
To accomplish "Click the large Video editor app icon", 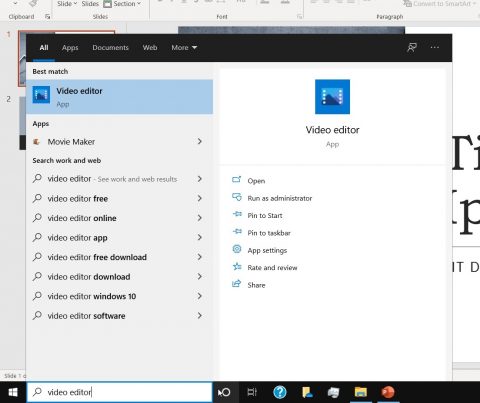I will coord(332,97).
